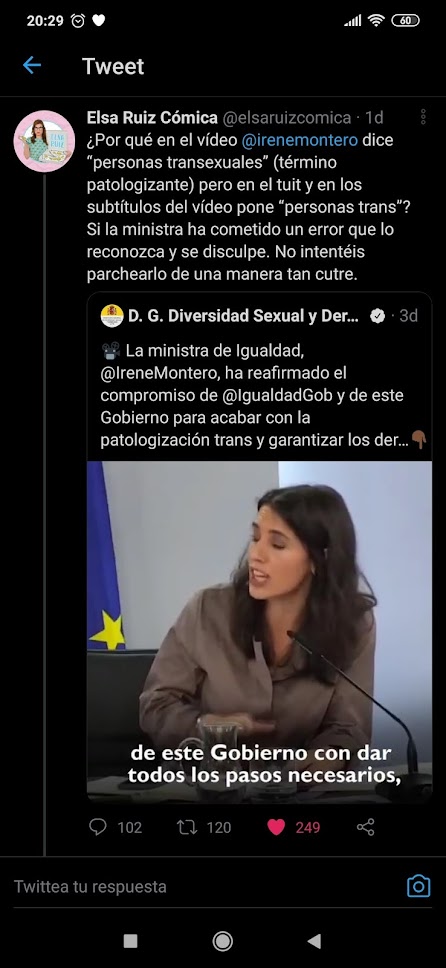Image resolution: width=446 pixels, height=968 pixels.
Task: Open D. G. Diversidad Sexual quoted account name
Action: coord(243,316)
